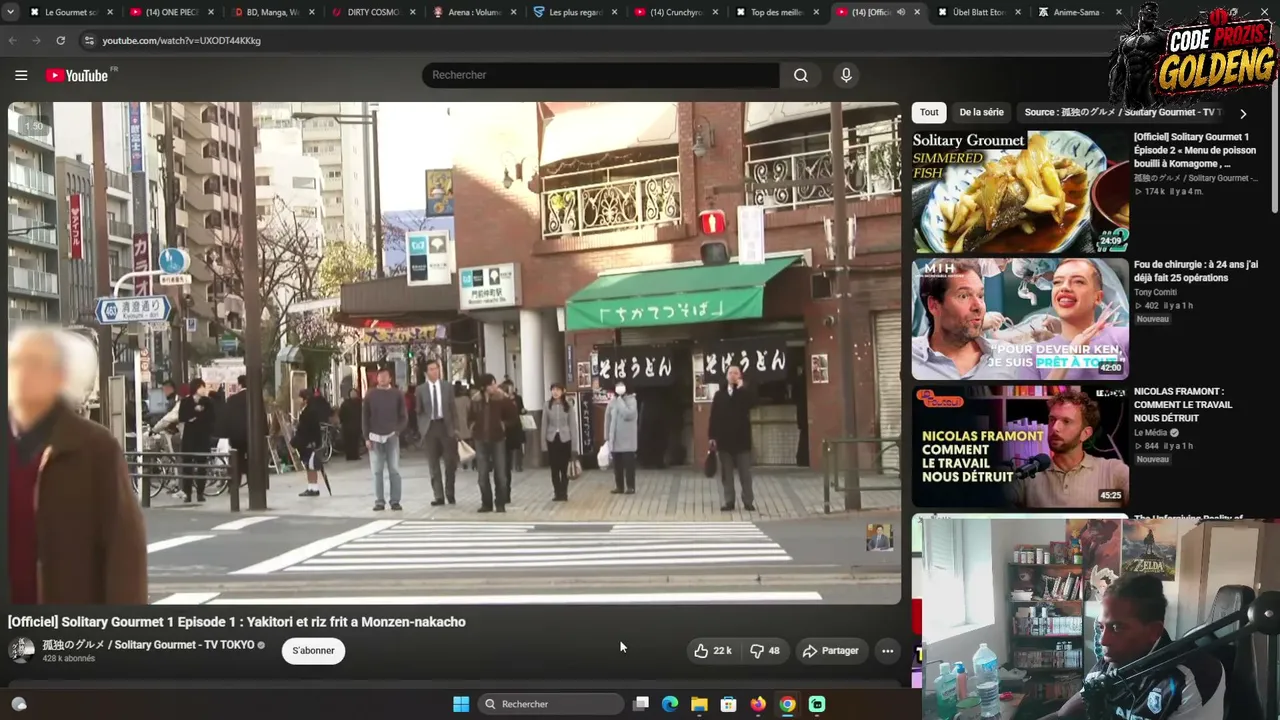Dislike the video with thumbs down
The image size is (1280, 720).
[x=765, y=651]
